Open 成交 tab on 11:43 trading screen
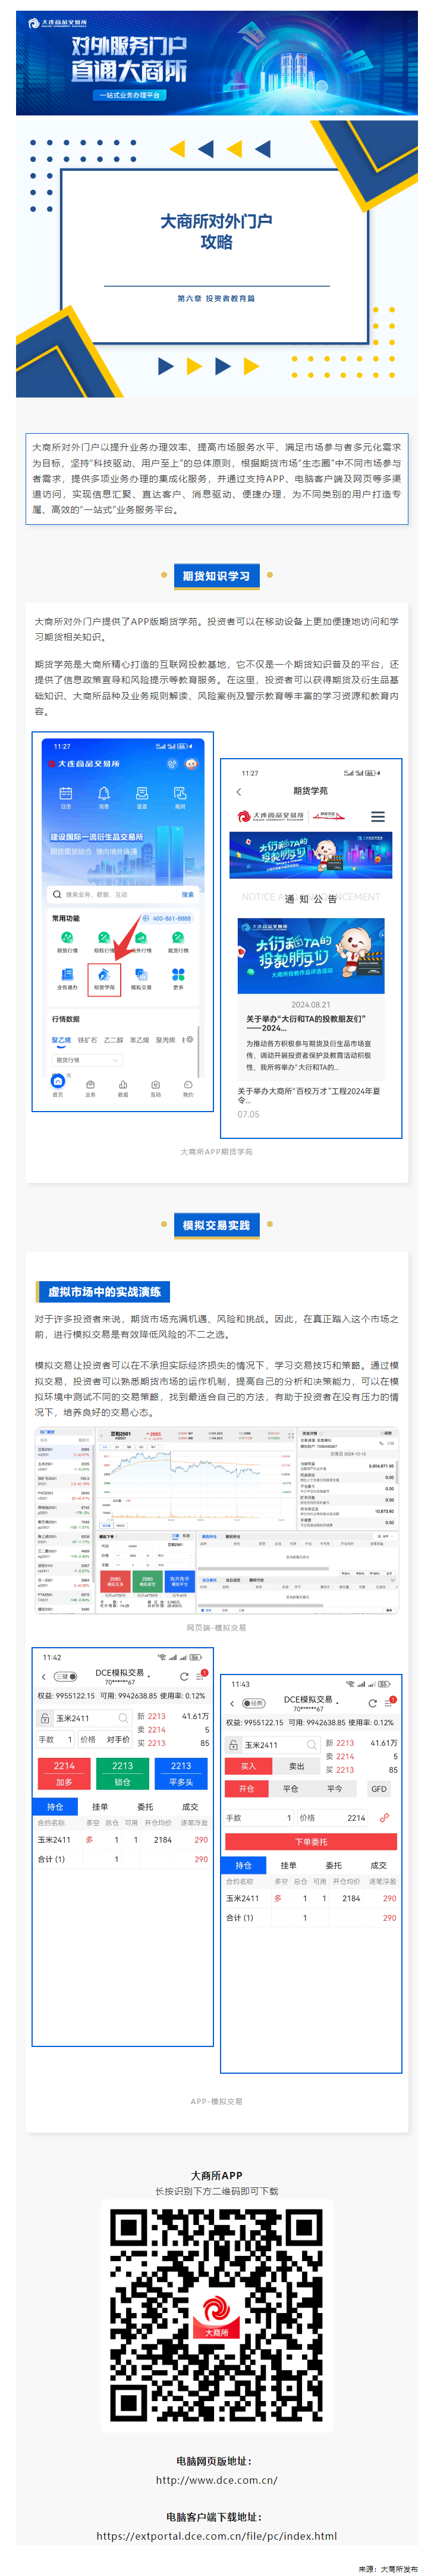The width and height of the screenshot is (434, 2576). (x=378, y=1865)
